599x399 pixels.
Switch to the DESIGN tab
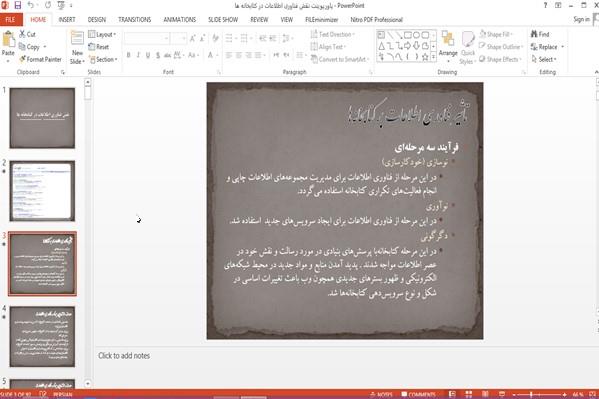click(97, 19)
